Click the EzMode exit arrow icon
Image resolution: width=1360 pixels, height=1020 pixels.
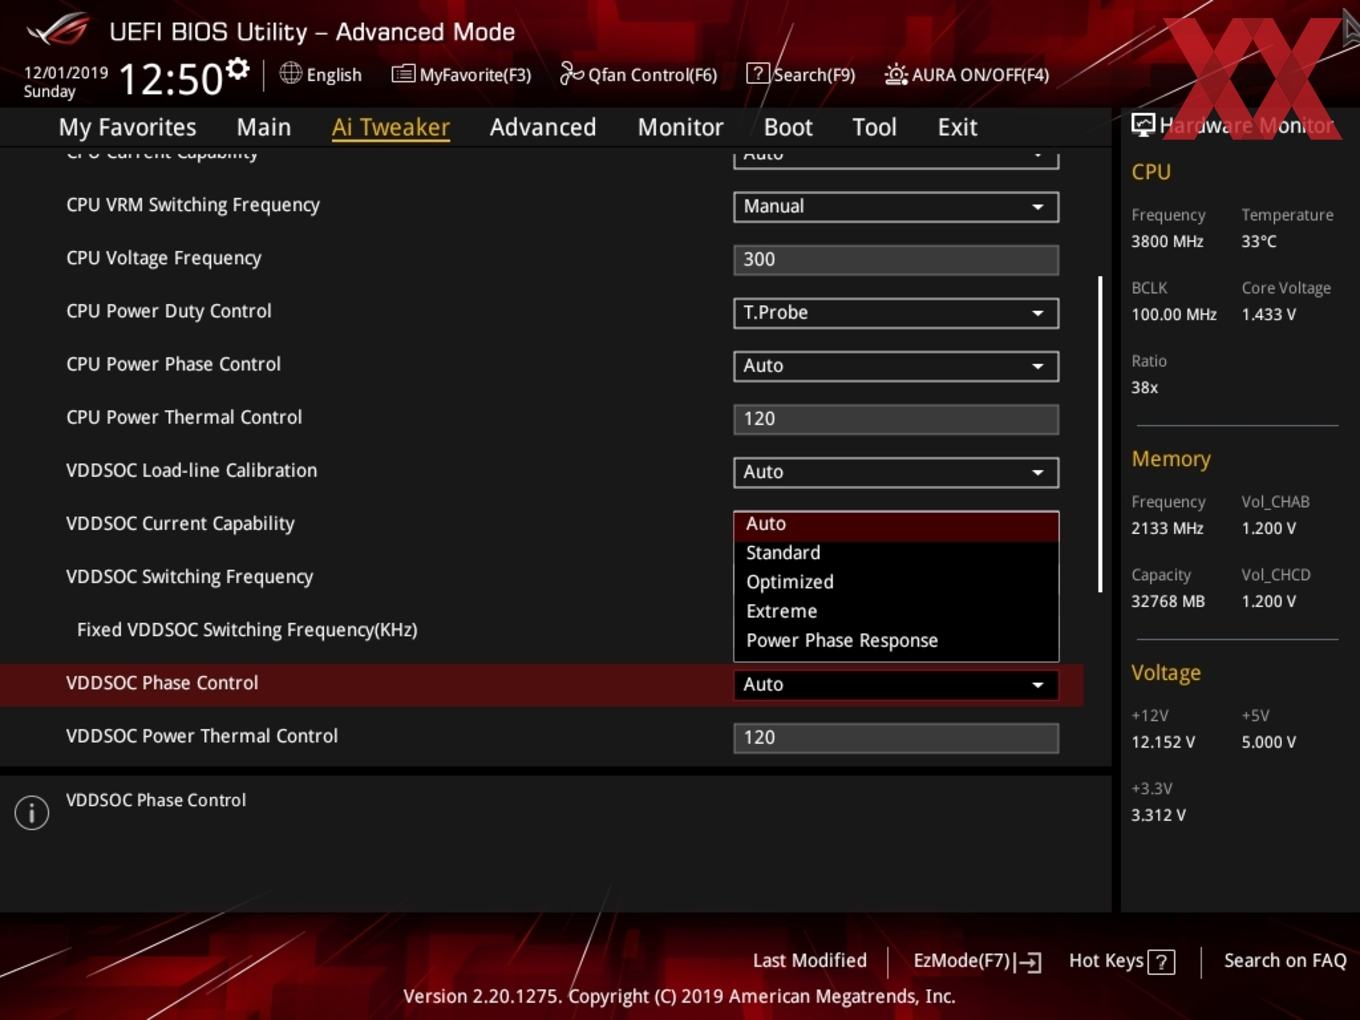1029,962
